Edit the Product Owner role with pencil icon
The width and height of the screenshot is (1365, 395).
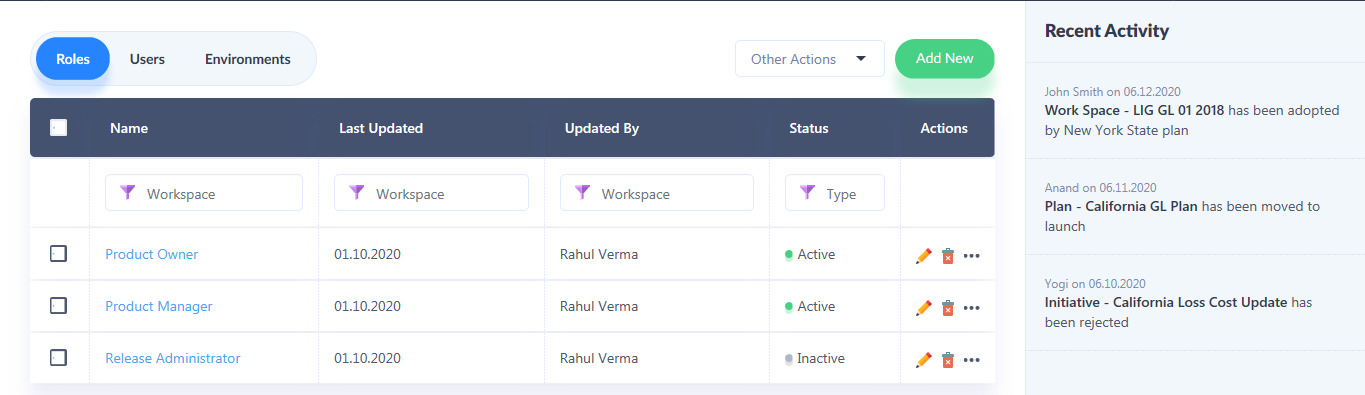(x=924, y=256)
